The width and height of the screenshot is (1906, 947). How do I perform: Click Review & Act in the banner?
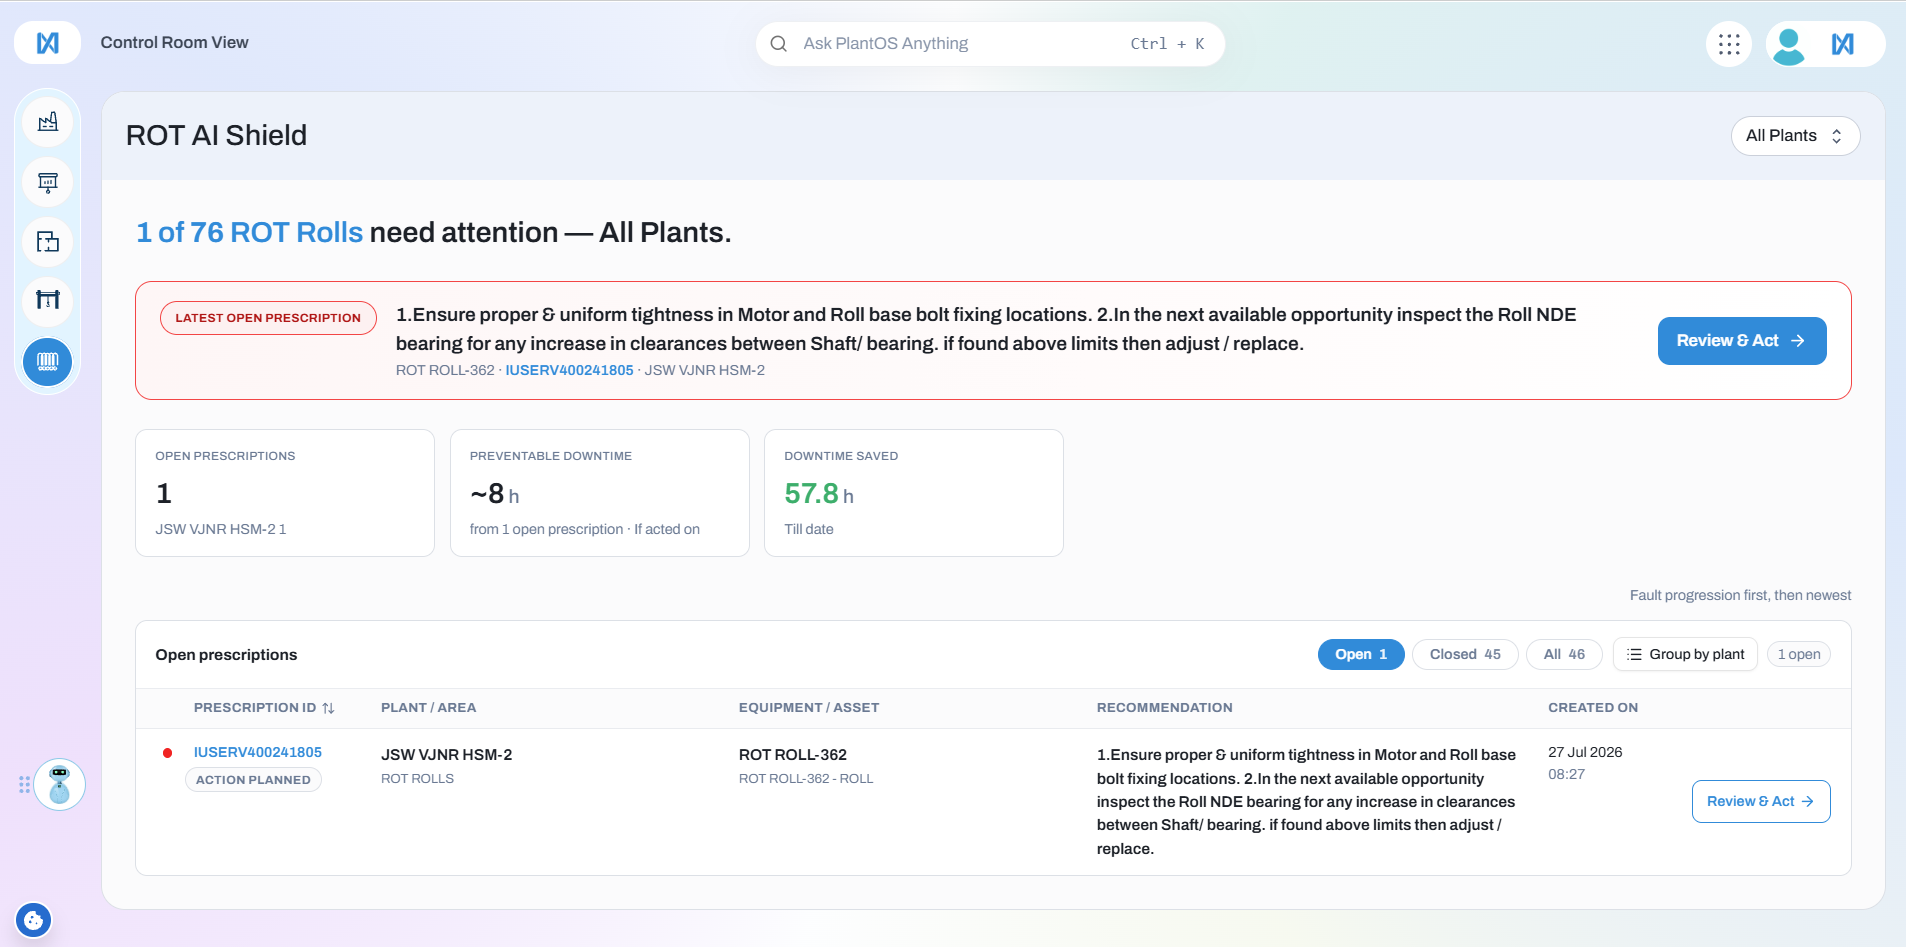point(1742,341)
